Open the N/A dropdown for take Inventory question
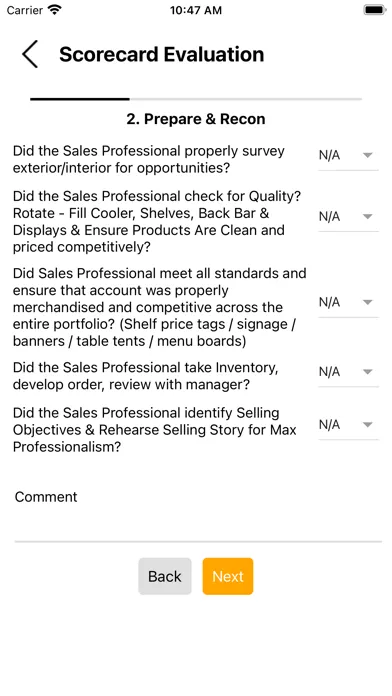Screen dimensions: 392x696 coord(348,372)
